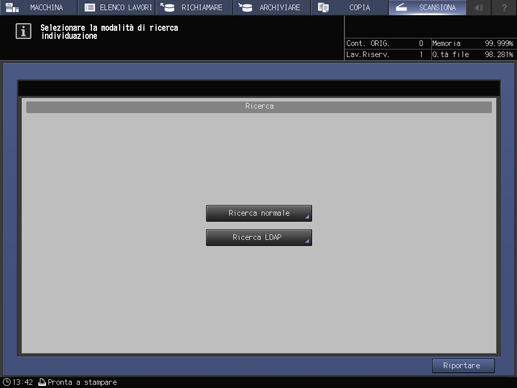Open help with the question mark icon

[x=504, y=7]
